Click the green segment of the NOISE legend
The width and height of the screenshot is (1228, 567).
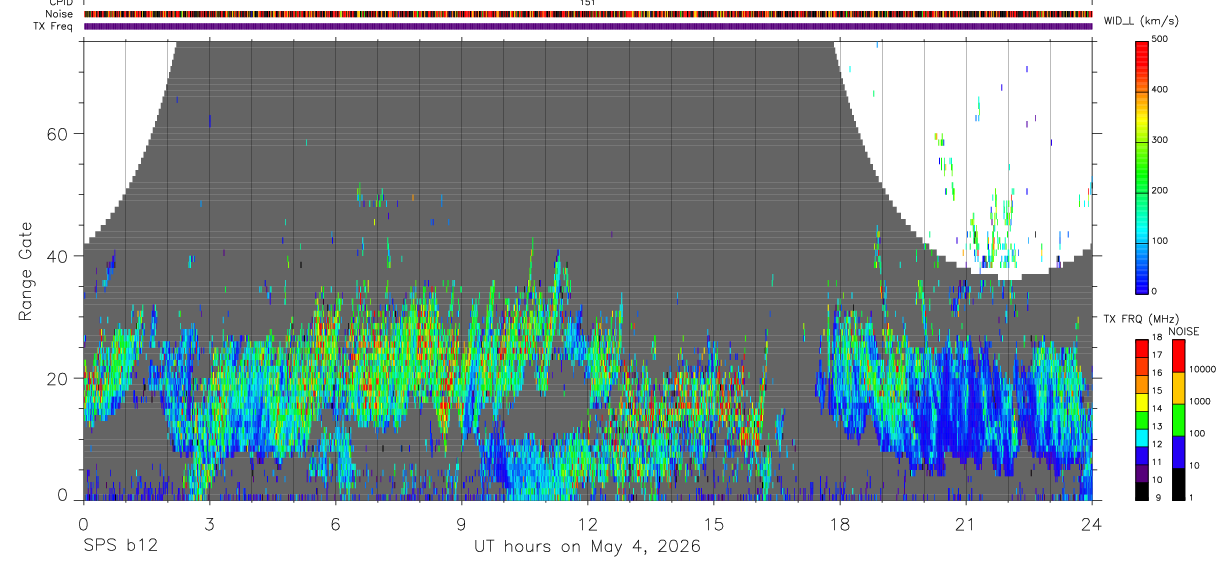tap(1178, 420)
